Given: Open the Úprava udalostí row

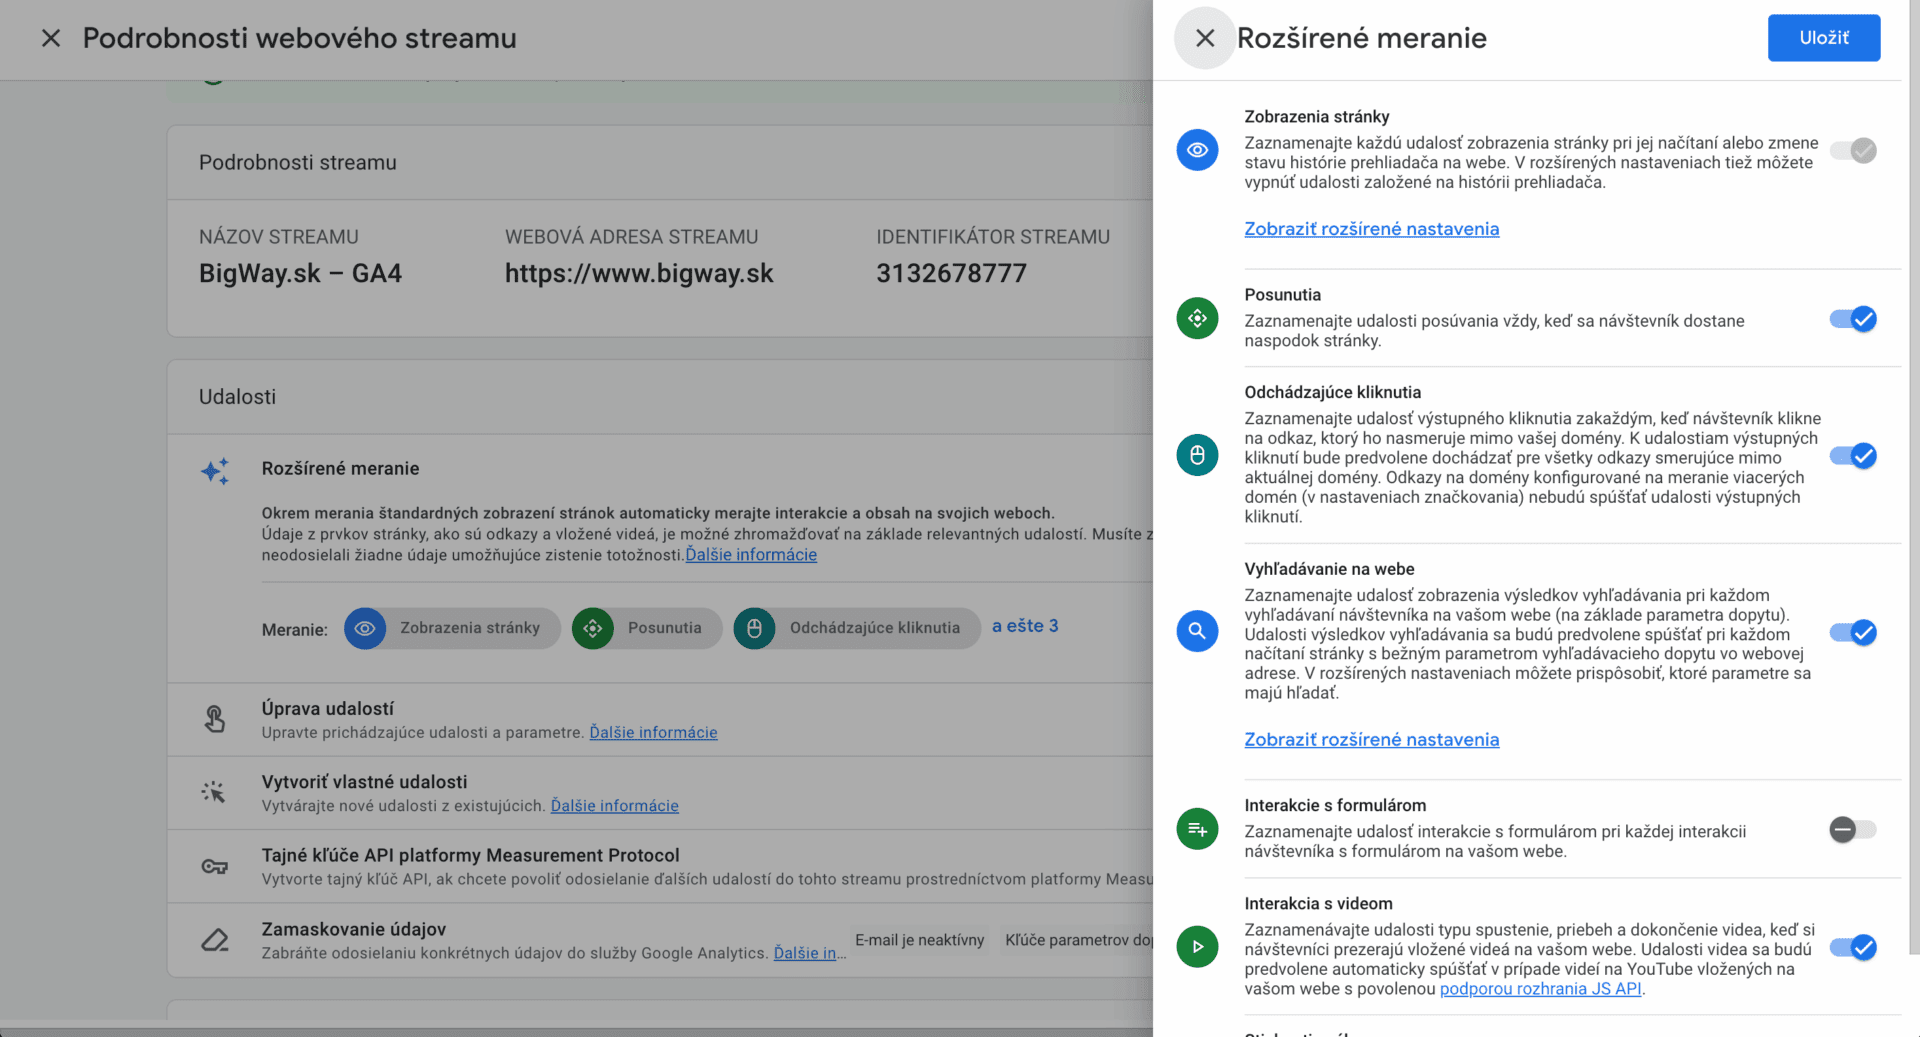Looking at the screenshot, I should 328,709.
